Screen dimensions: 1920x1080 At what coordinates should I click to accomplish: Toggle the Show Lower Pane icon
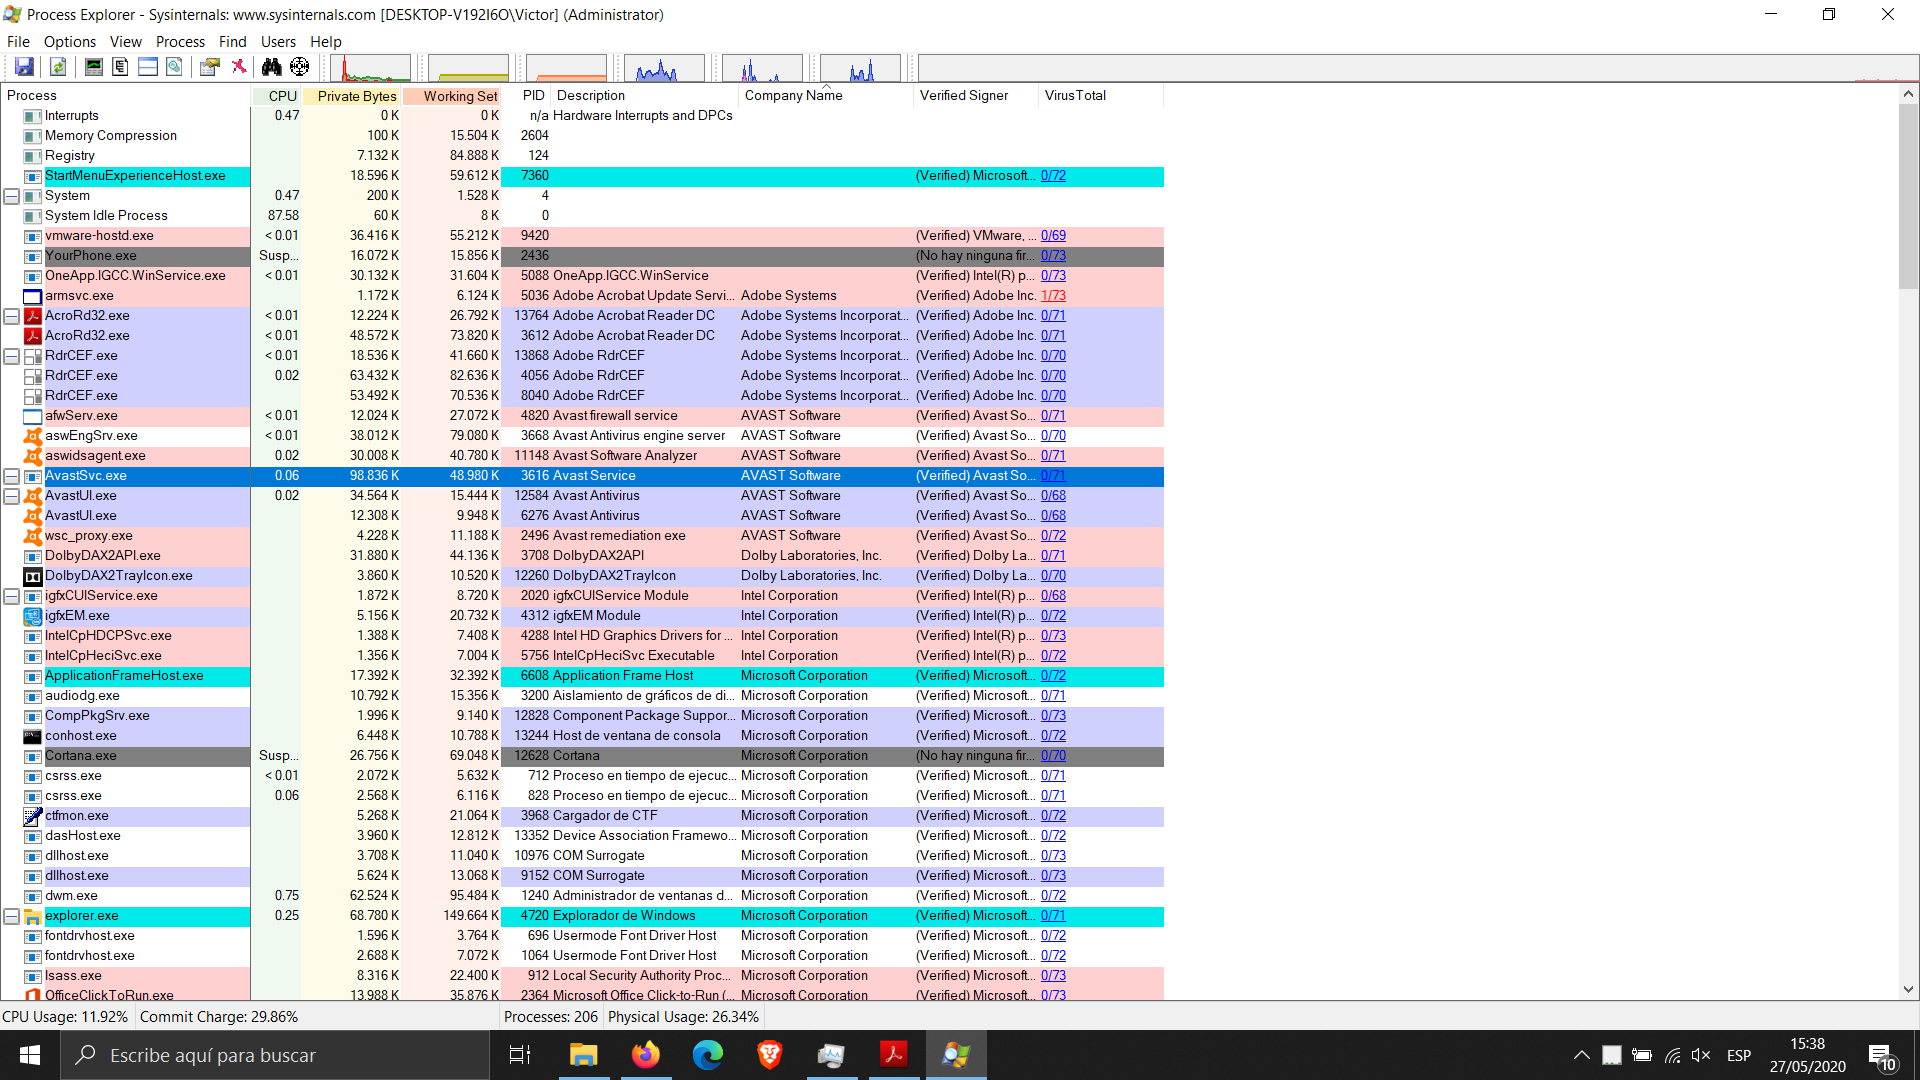147,67
